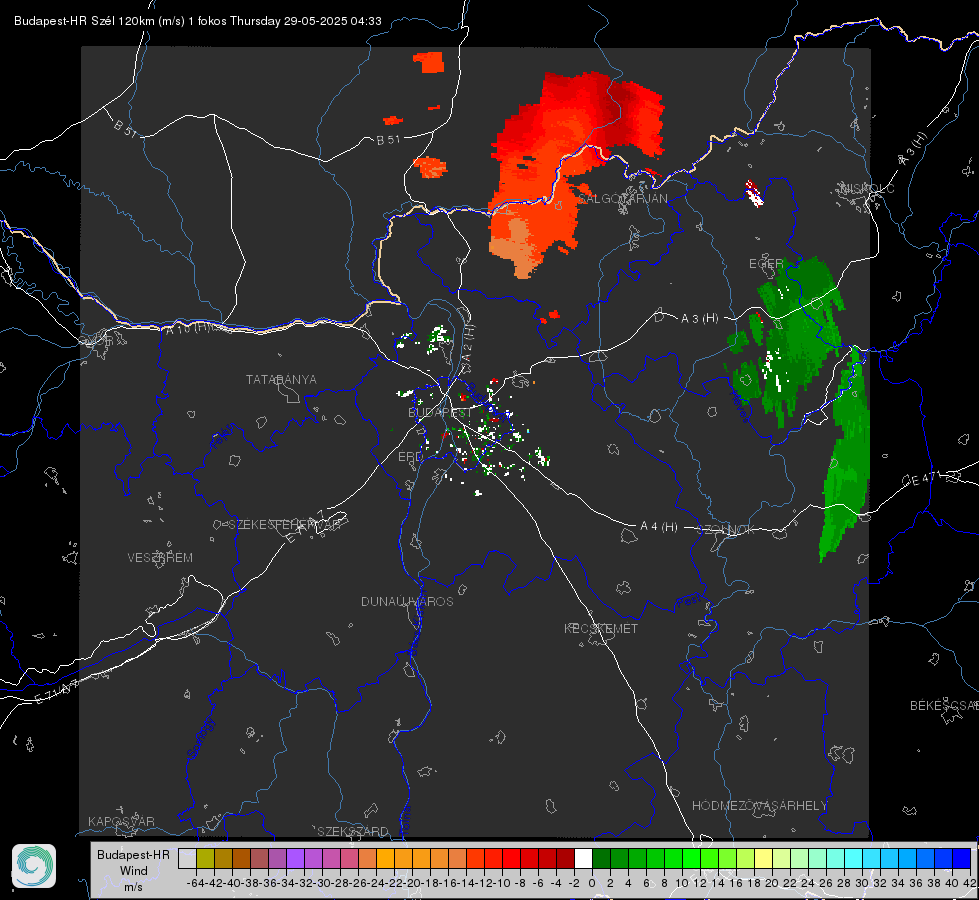
Task: Click the HODMEZOVASARHELY city label
Action: coord(759,806)
